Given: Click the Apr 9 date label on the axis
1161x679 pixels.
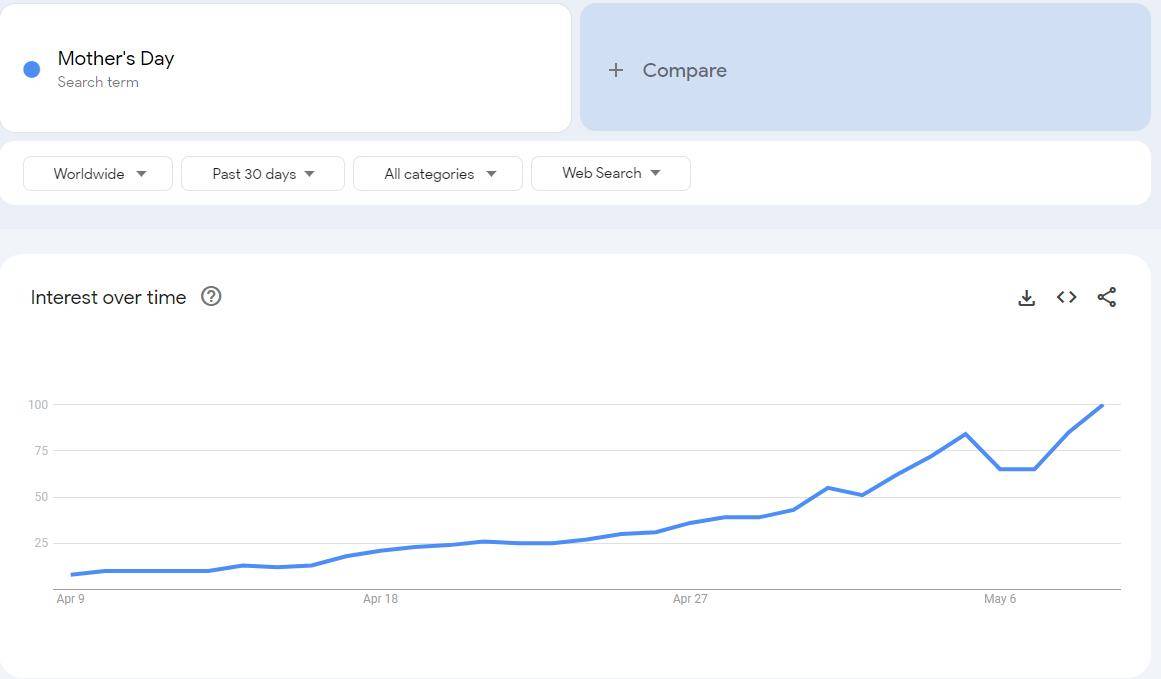Looking at the screenshot, I should click(x=70, y=598).
